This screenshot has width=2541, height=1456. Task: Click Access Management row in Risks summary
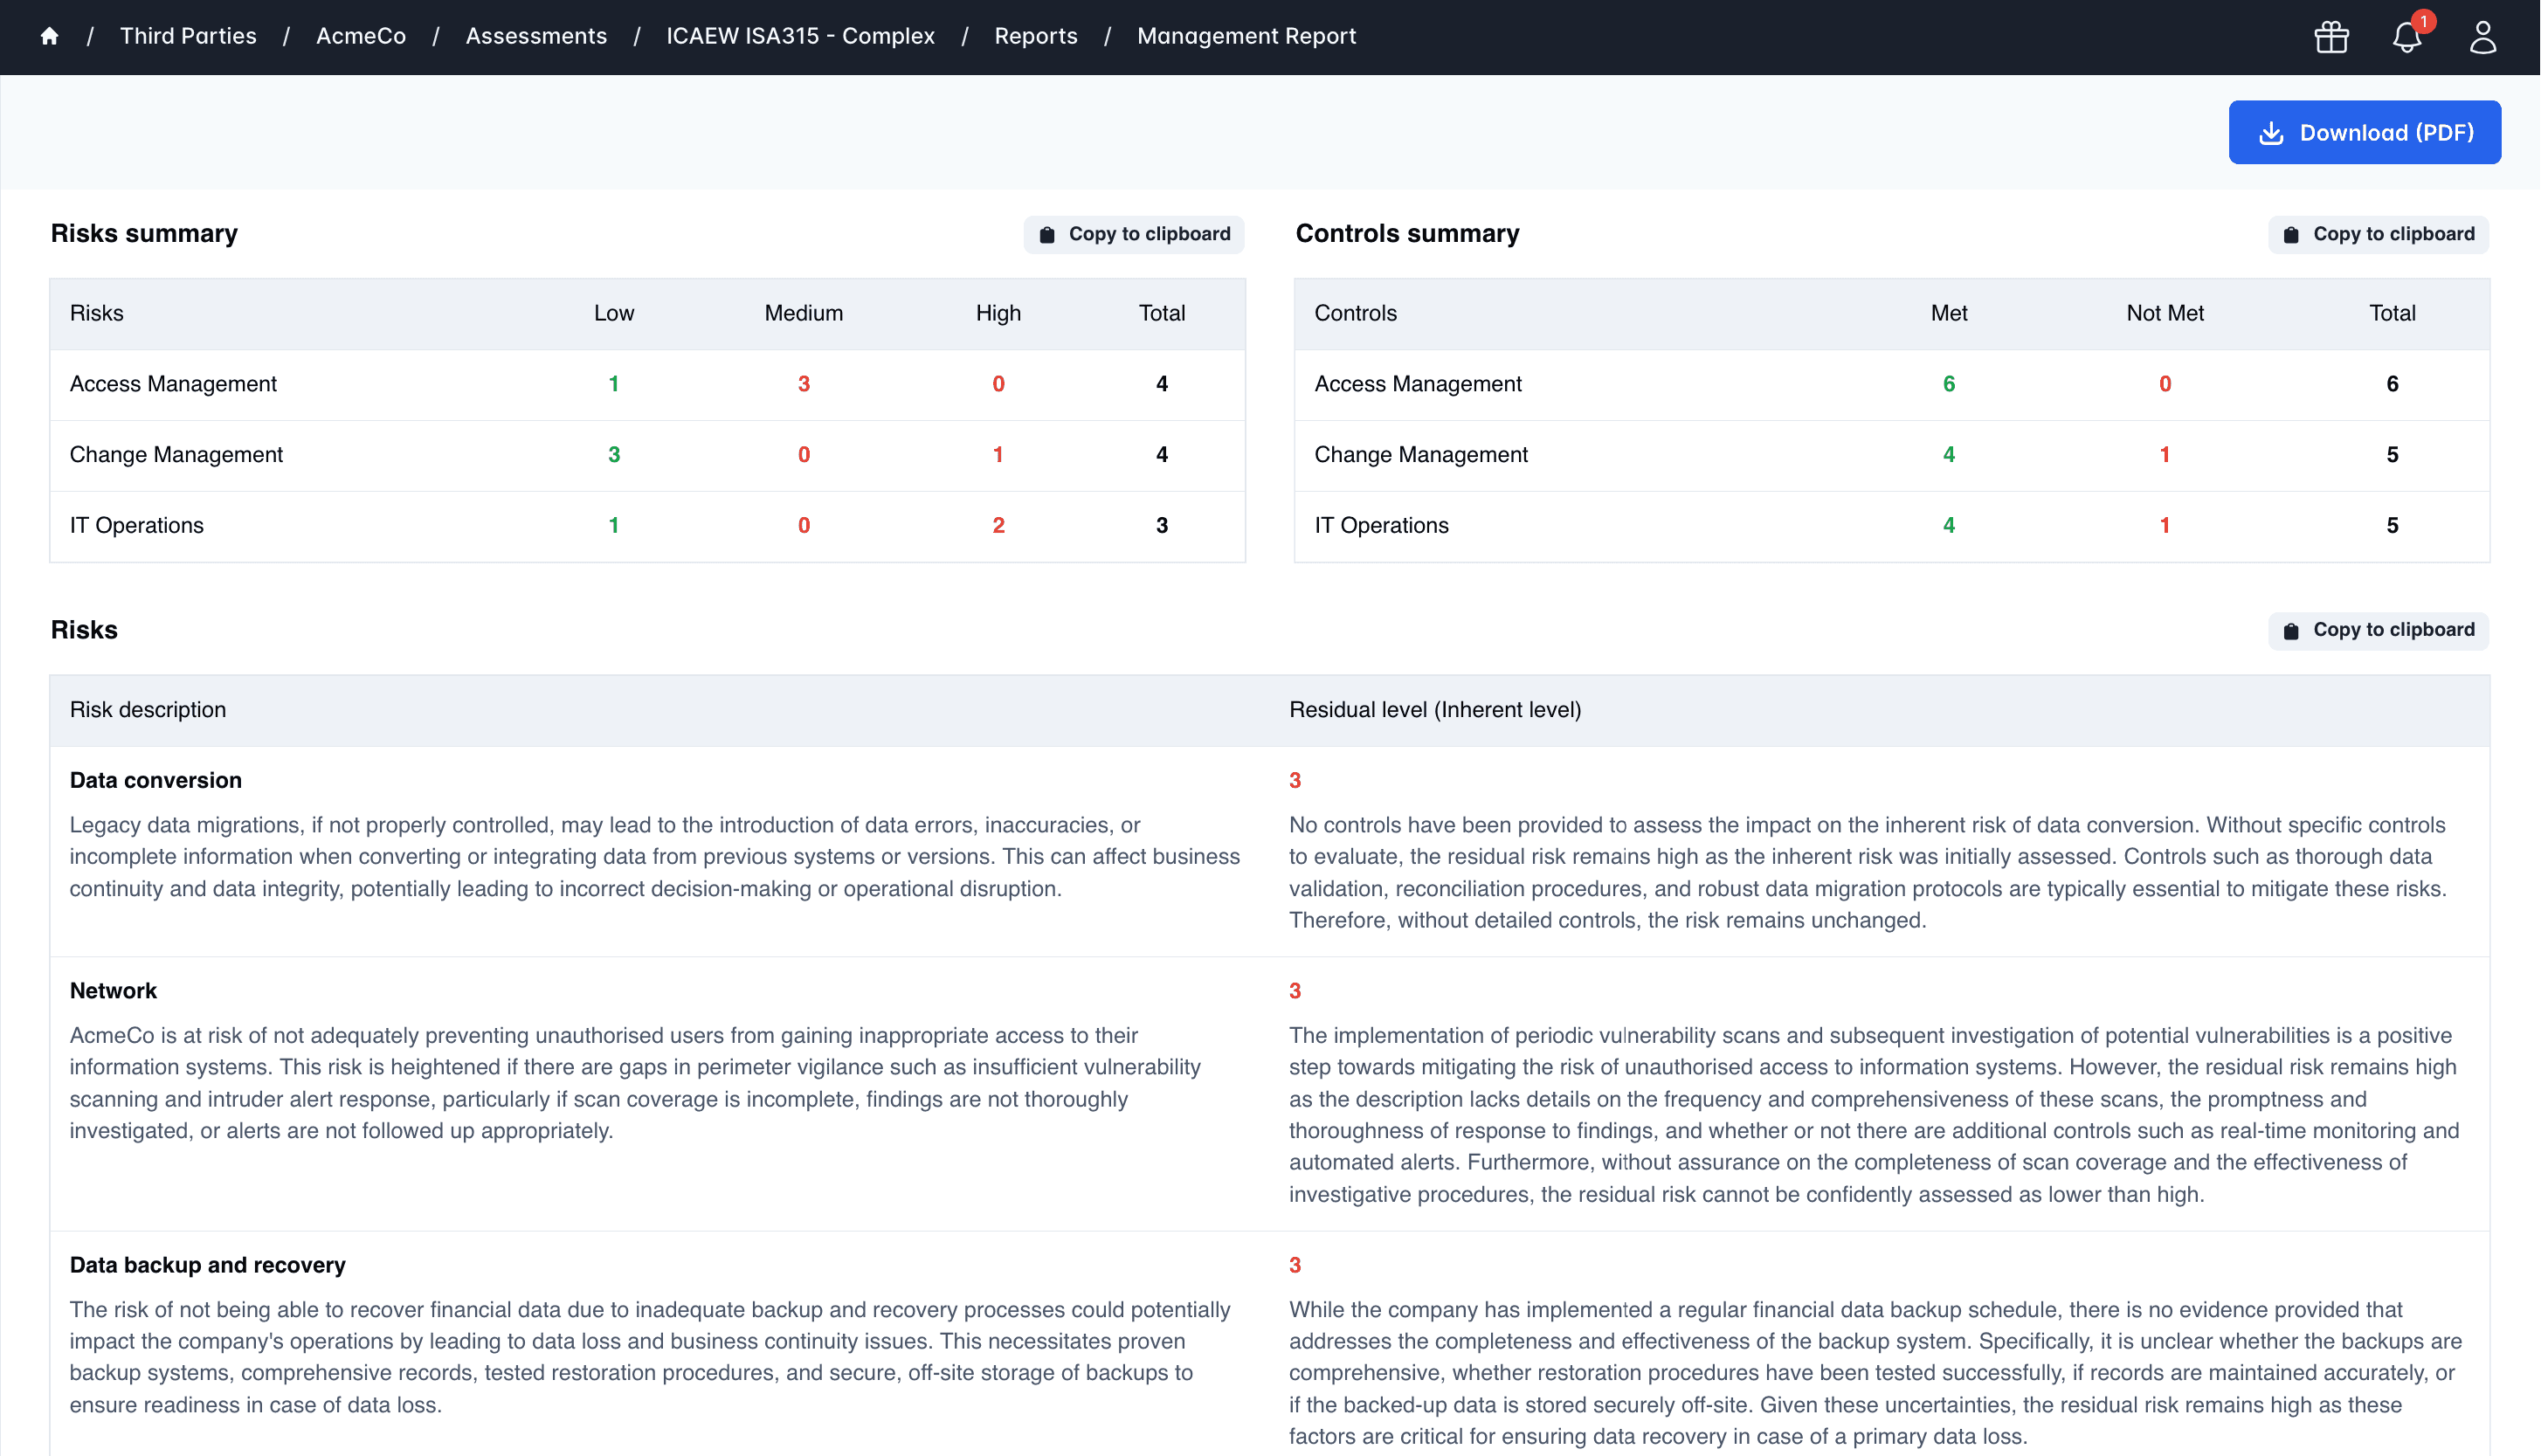coord(174,384)
